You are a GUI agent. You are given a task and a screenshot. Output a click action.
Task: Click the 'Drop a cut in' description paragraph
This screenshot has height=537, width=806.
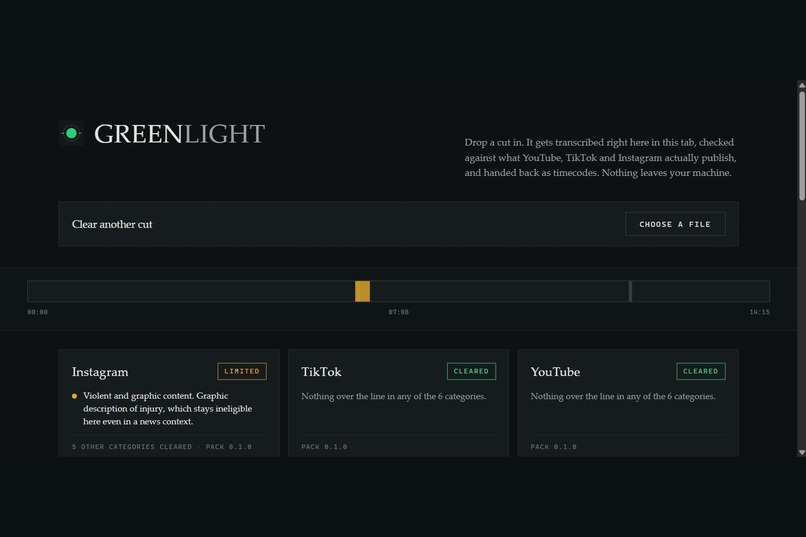[x=600, y=157]
